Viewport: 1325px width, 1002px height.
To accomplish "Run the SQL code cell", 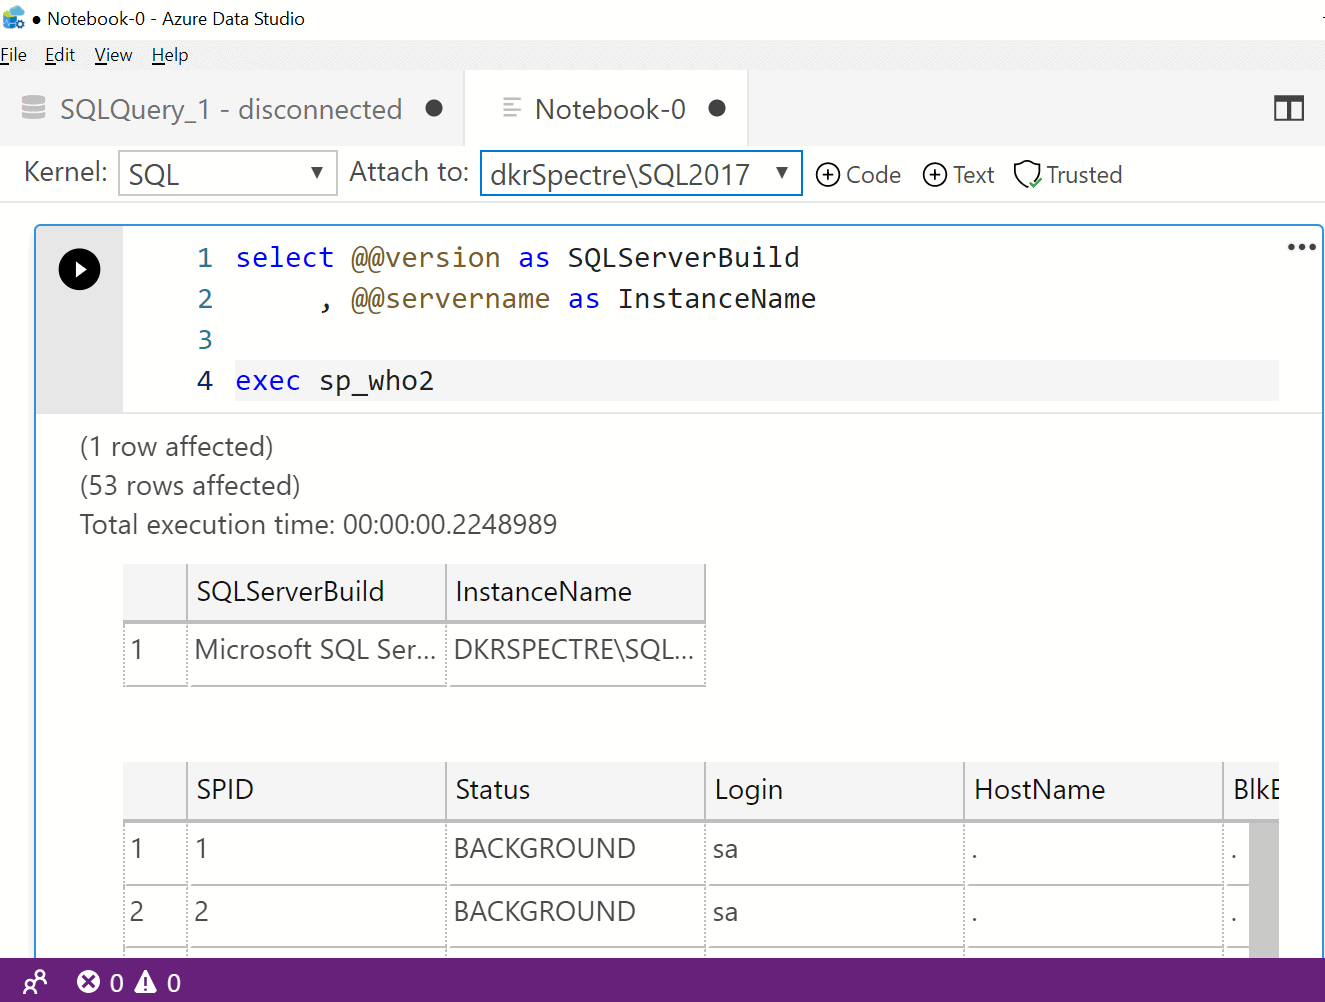I will (x=79, y=269).
